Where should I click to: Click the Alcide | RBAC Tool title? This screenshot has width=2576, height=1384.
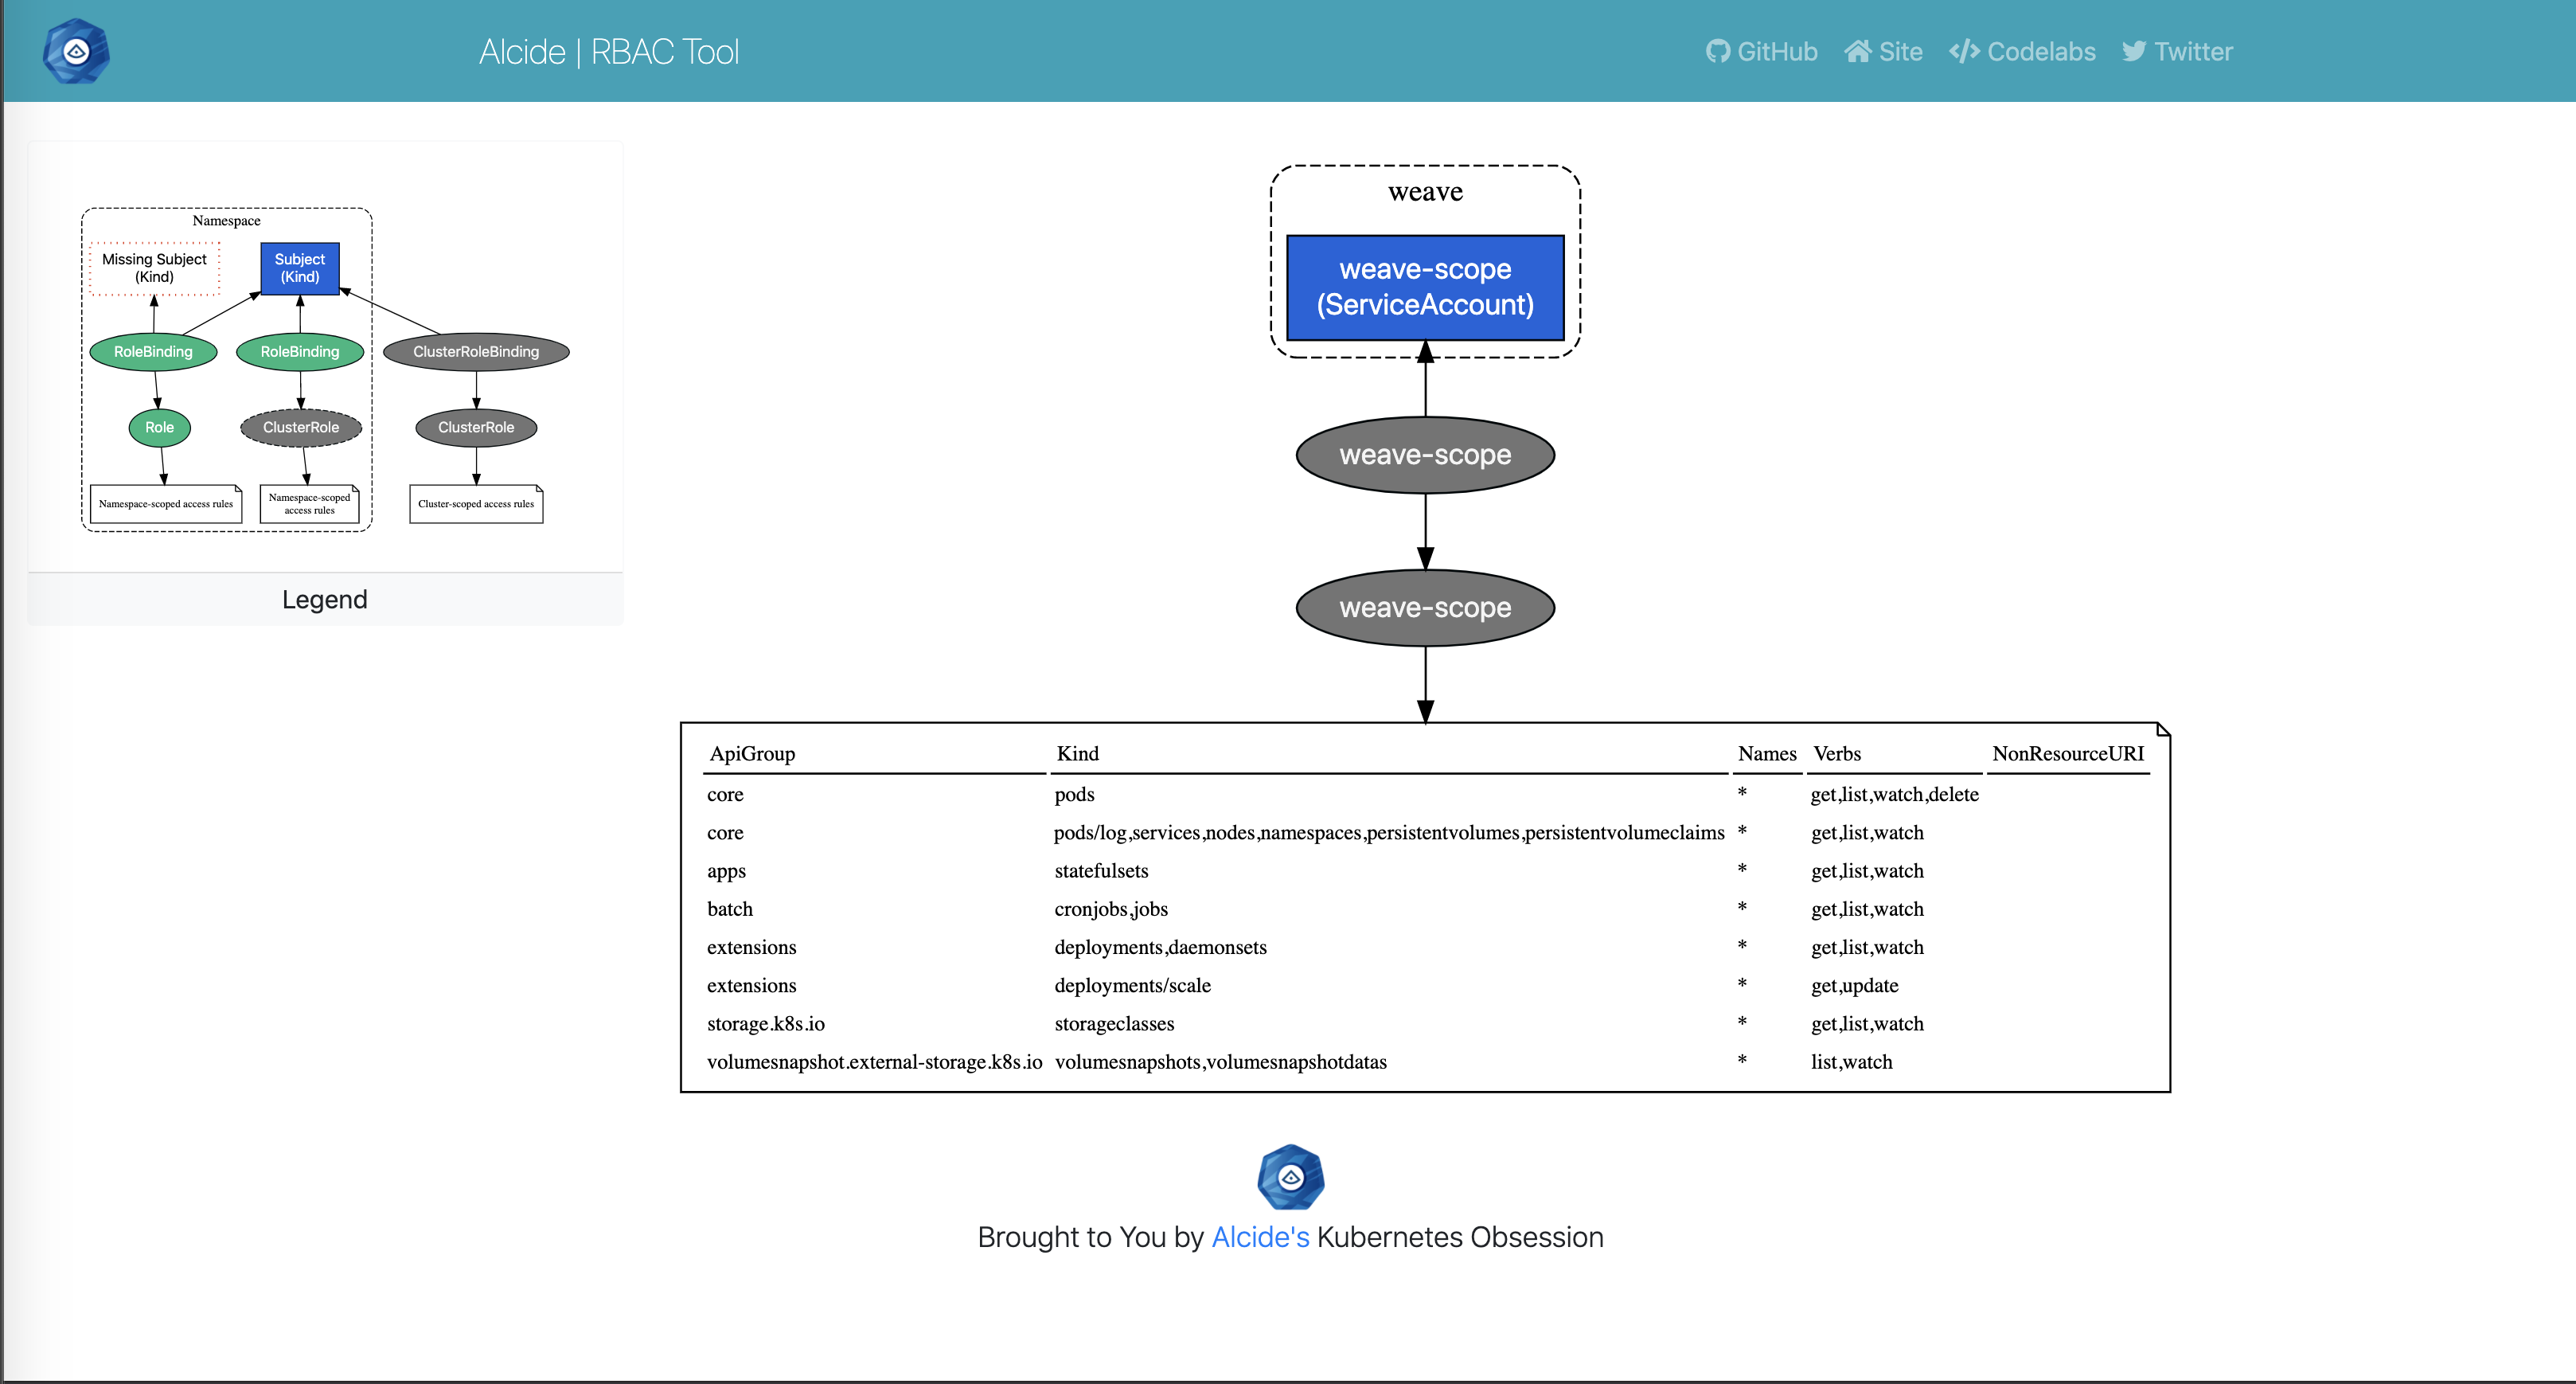[x=608, y=51]
